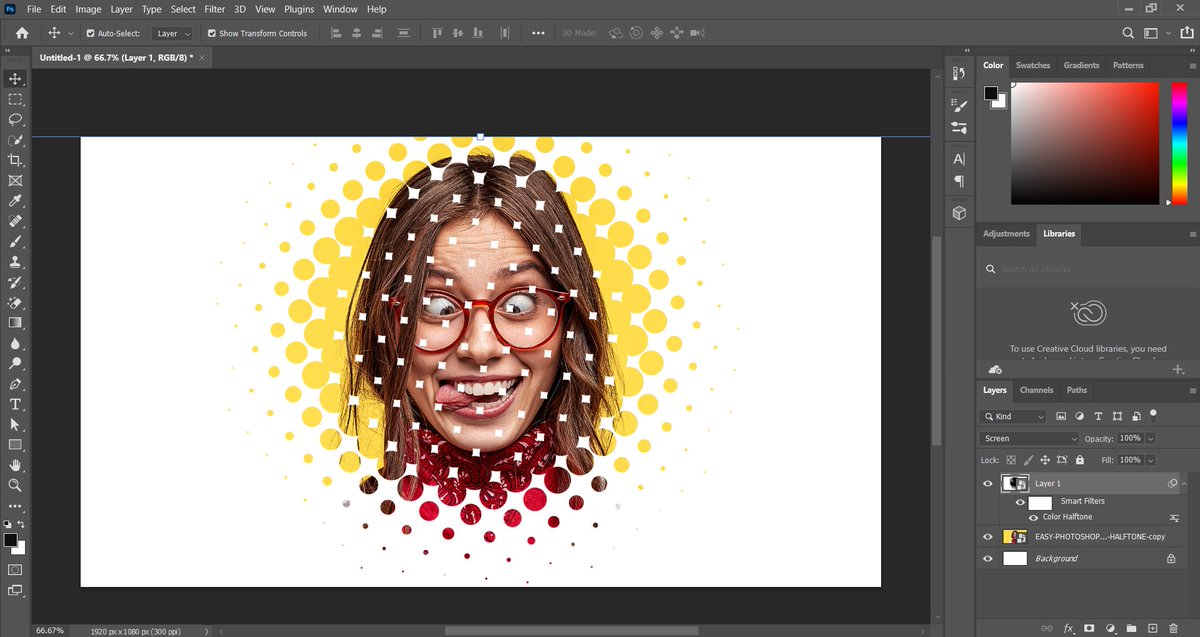Click the Delete layer trash icon
The image size is (1200, 637).
click(1172, 628)
